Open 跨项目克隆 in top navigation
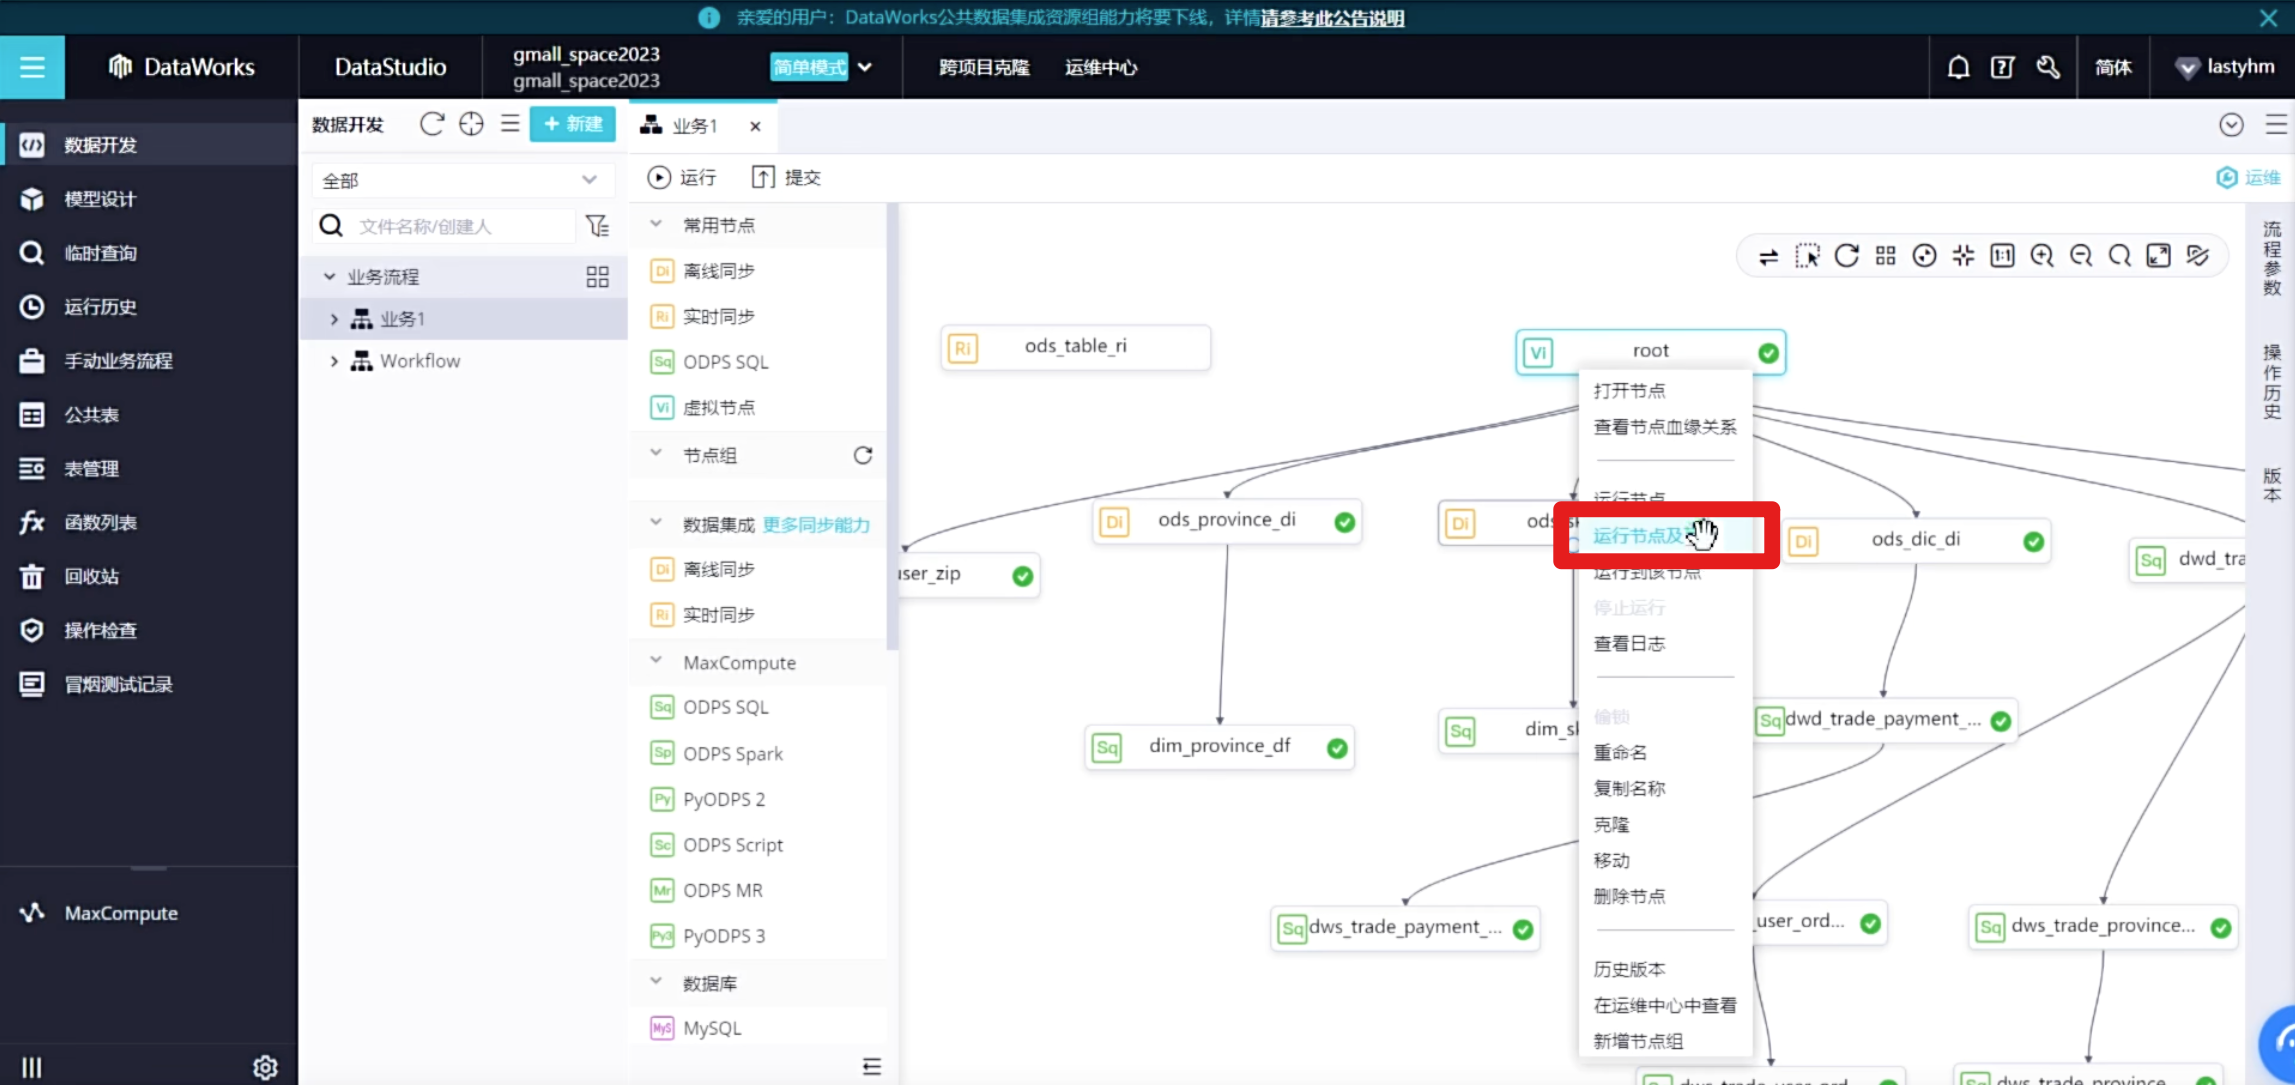 pyautogui.click(x=984, y=67)
